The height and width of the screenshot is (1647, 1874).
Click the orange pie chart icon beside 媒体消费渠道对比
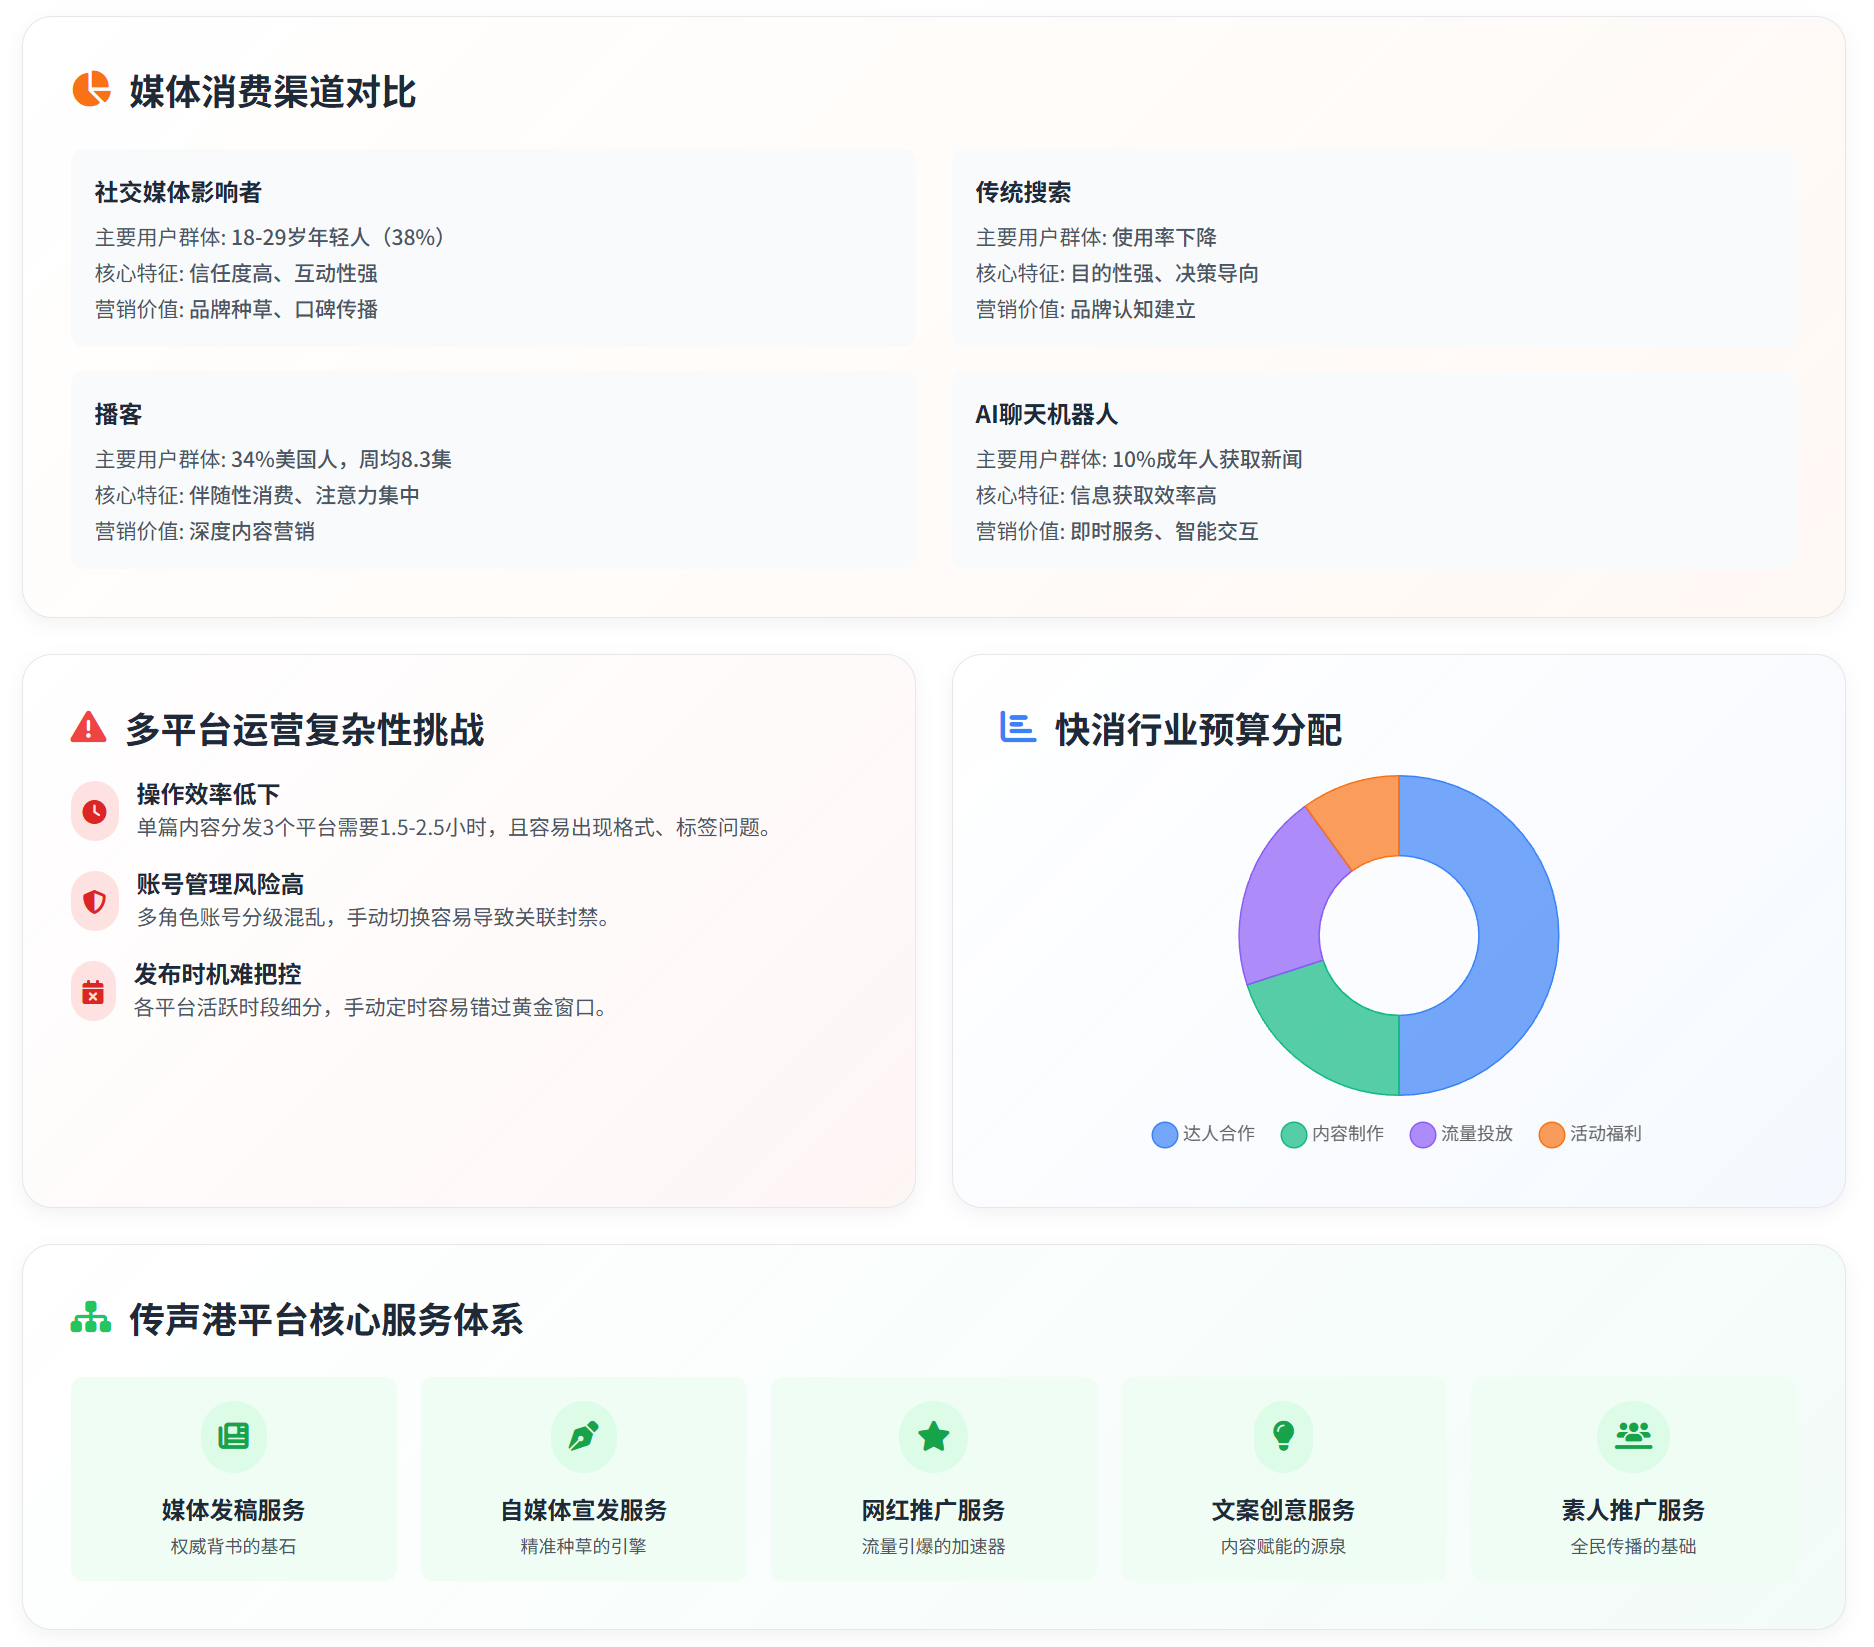pyautogui.click(x=91, y=89)
